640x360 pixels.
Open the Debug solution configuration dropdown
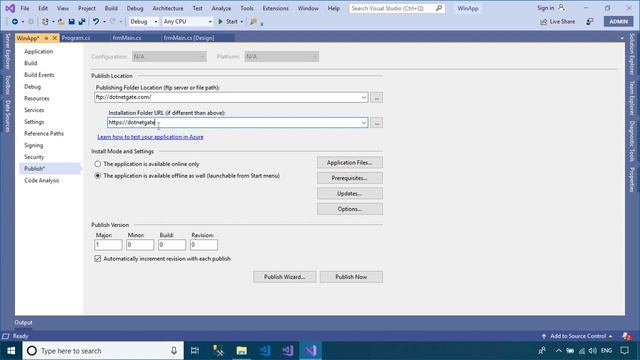point(143,22)
